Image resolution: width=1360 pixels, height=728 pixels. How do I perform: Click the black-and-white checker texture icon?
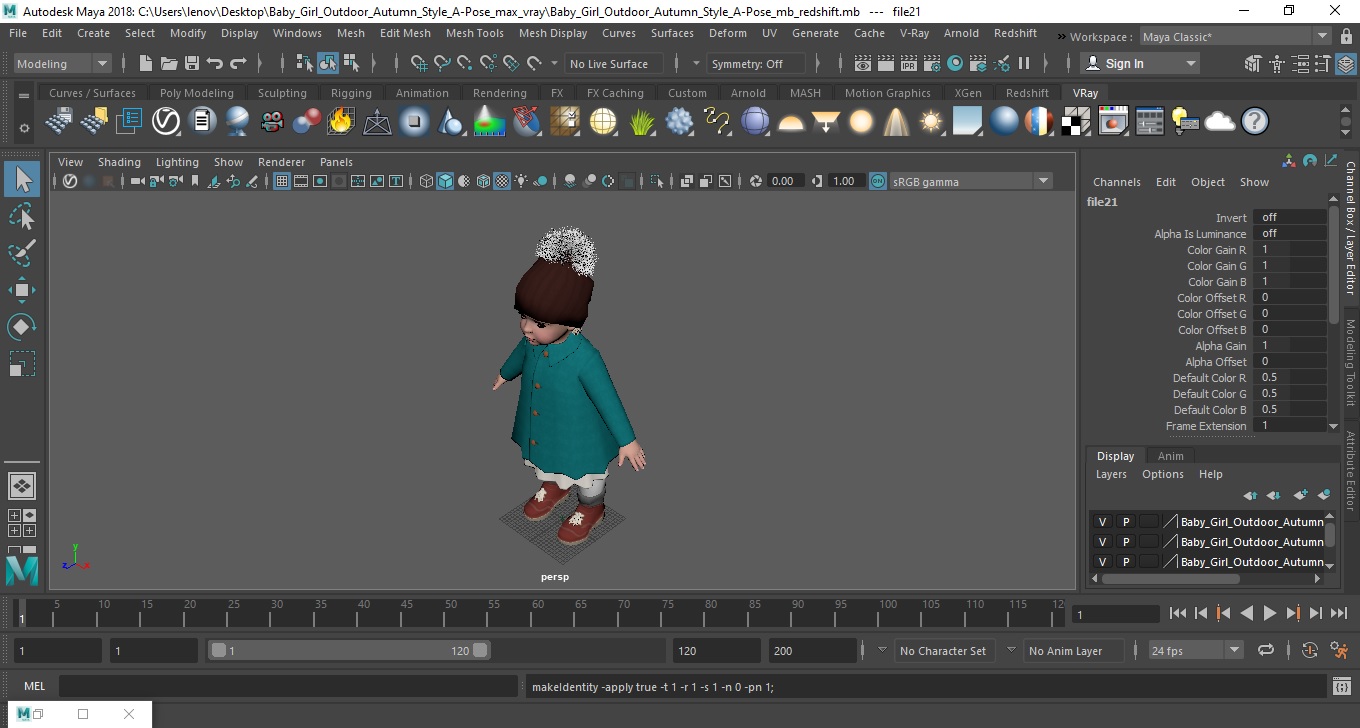[1076, 122]
